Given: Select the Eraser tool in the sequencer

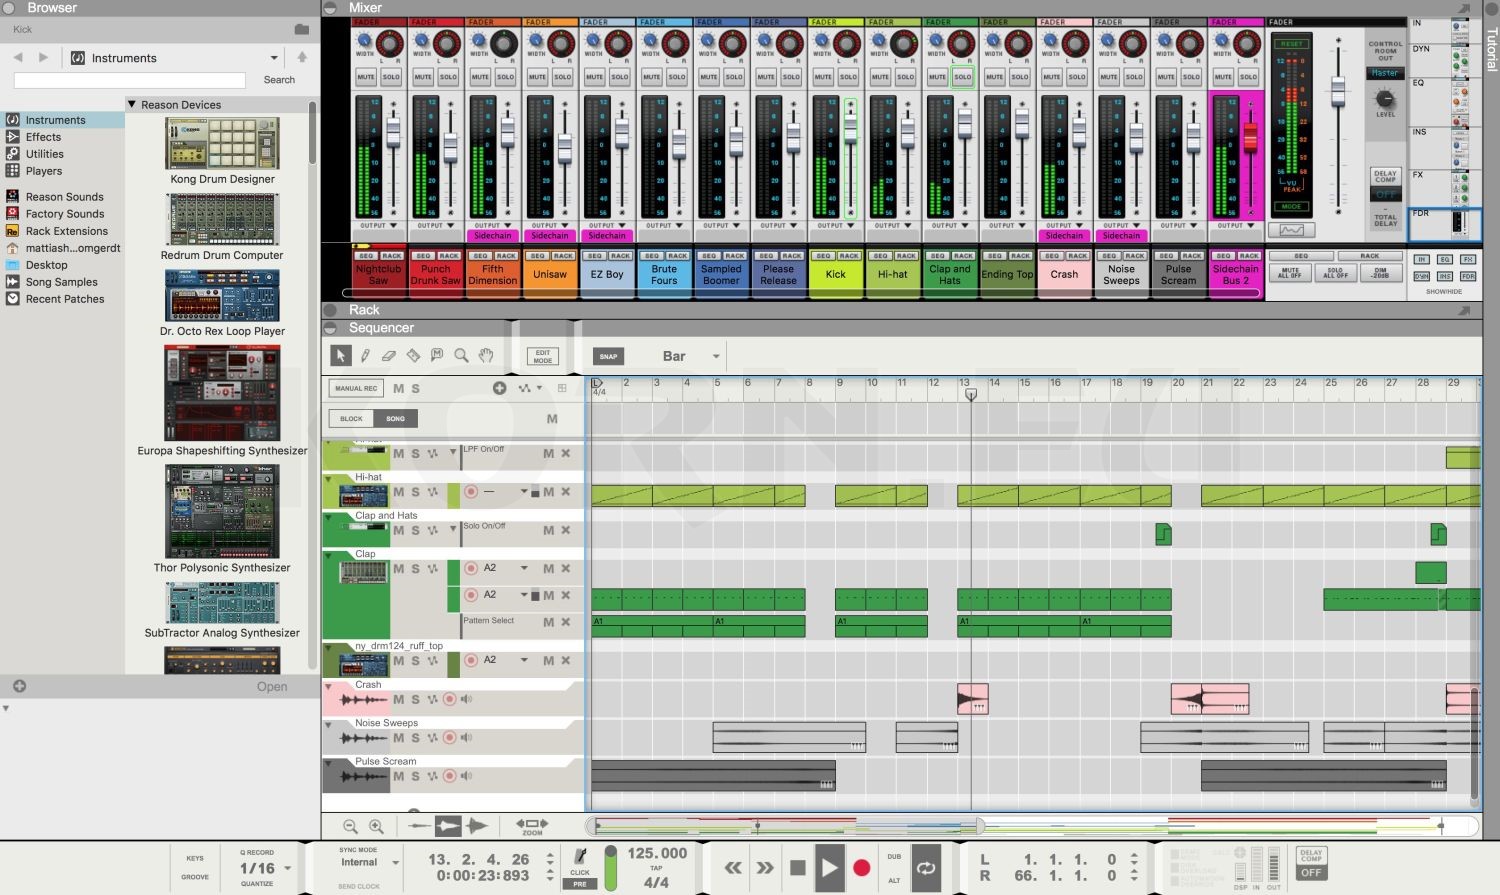Looking at the screenshot, I should (389, 355).
